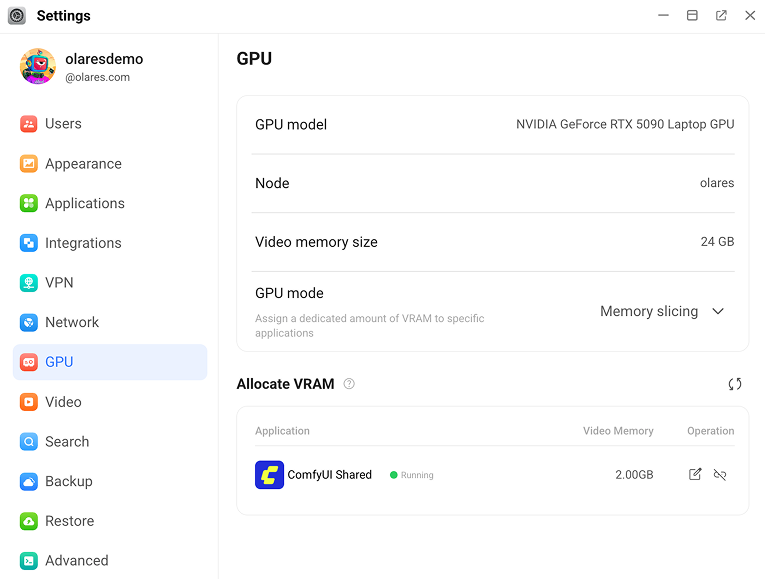
Task: Open the Users settings section
Action: point(63,124)
